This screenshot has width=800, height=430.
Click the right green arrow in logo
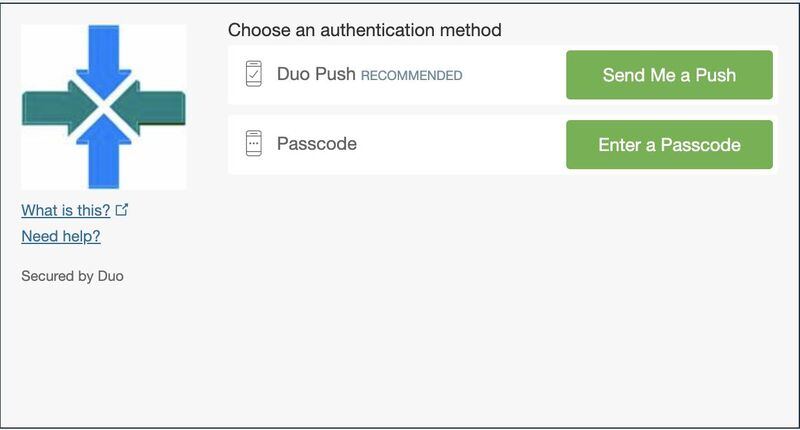click(149, 108)
